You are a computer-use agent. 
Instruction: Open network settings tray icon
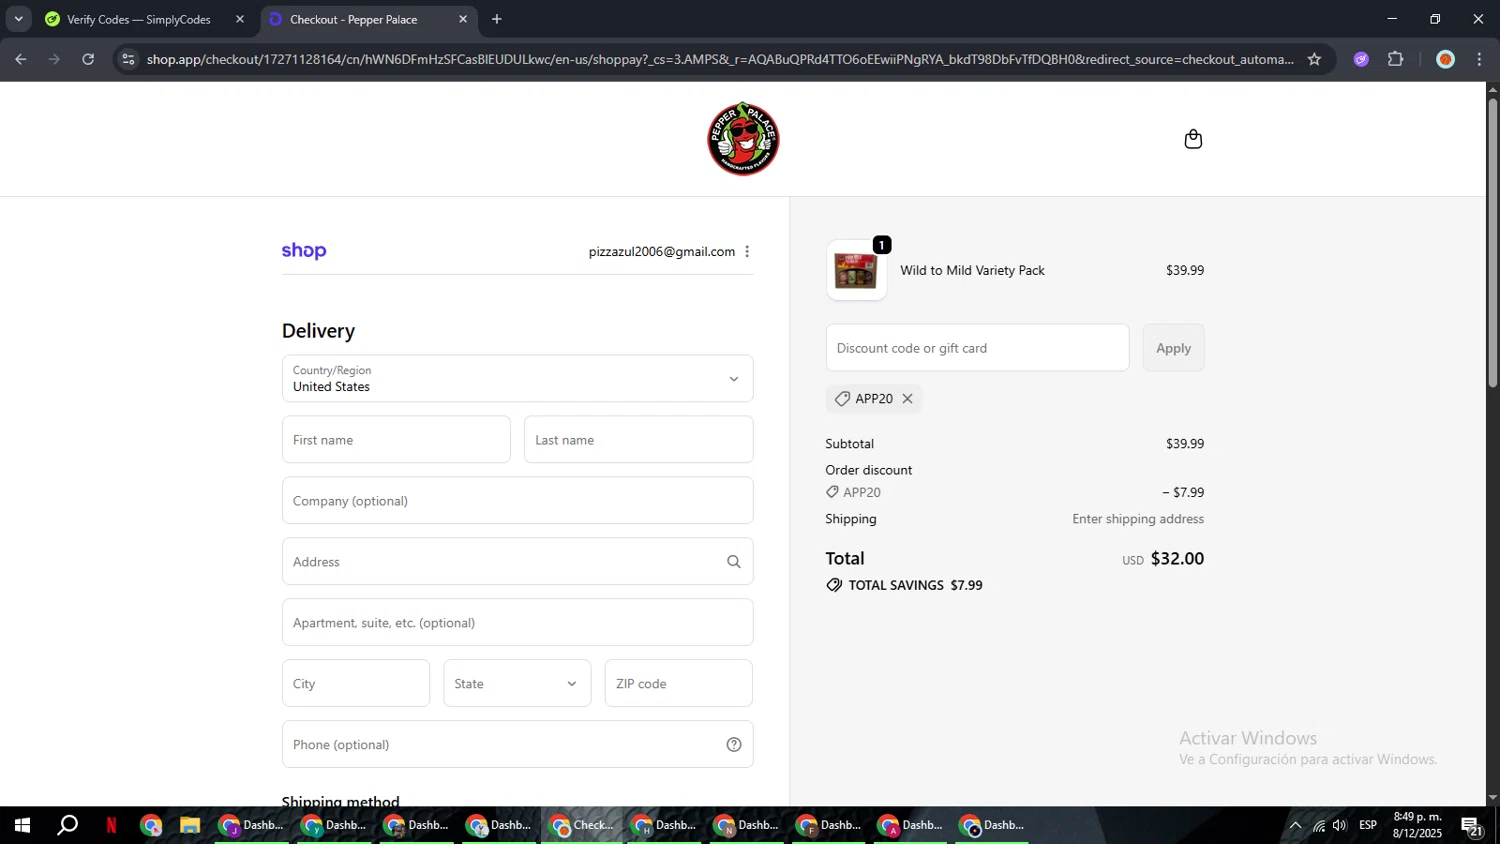(x=1319, y=826)
